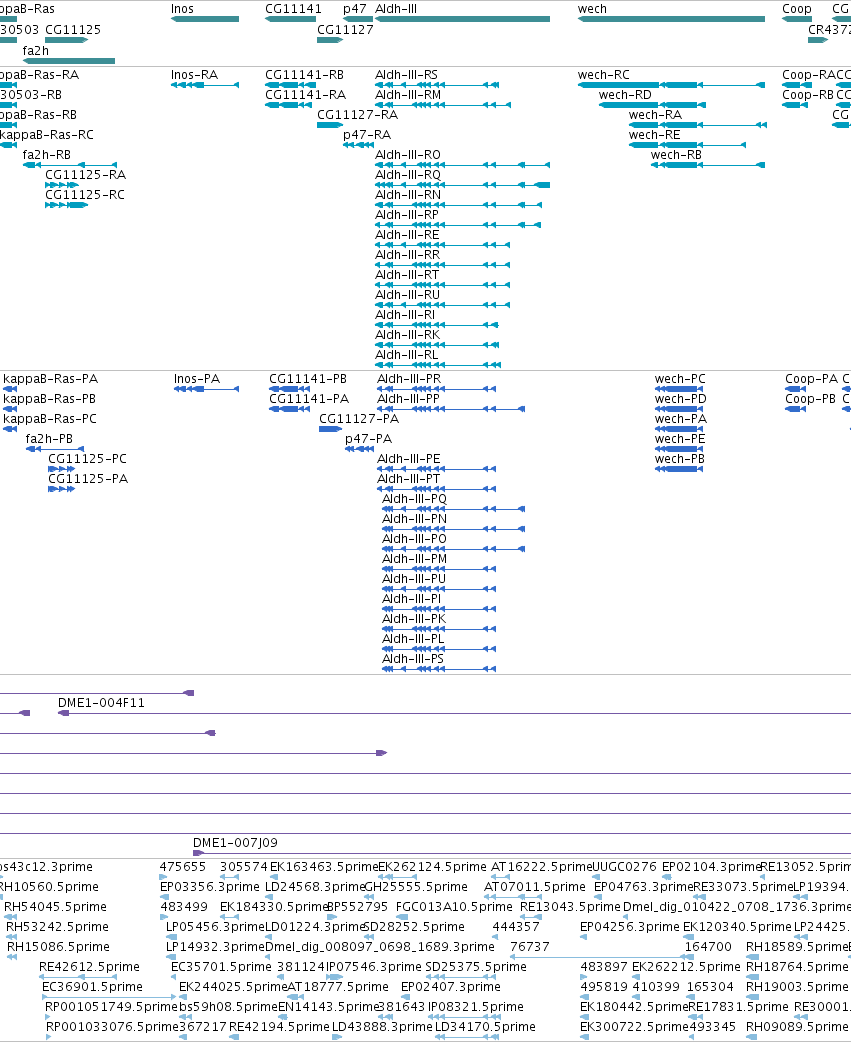Screen dimensions: 851x1042
Task: Select the Aldh-III-RS transcript
Action: pyautogui.click(x=437, y=85)
